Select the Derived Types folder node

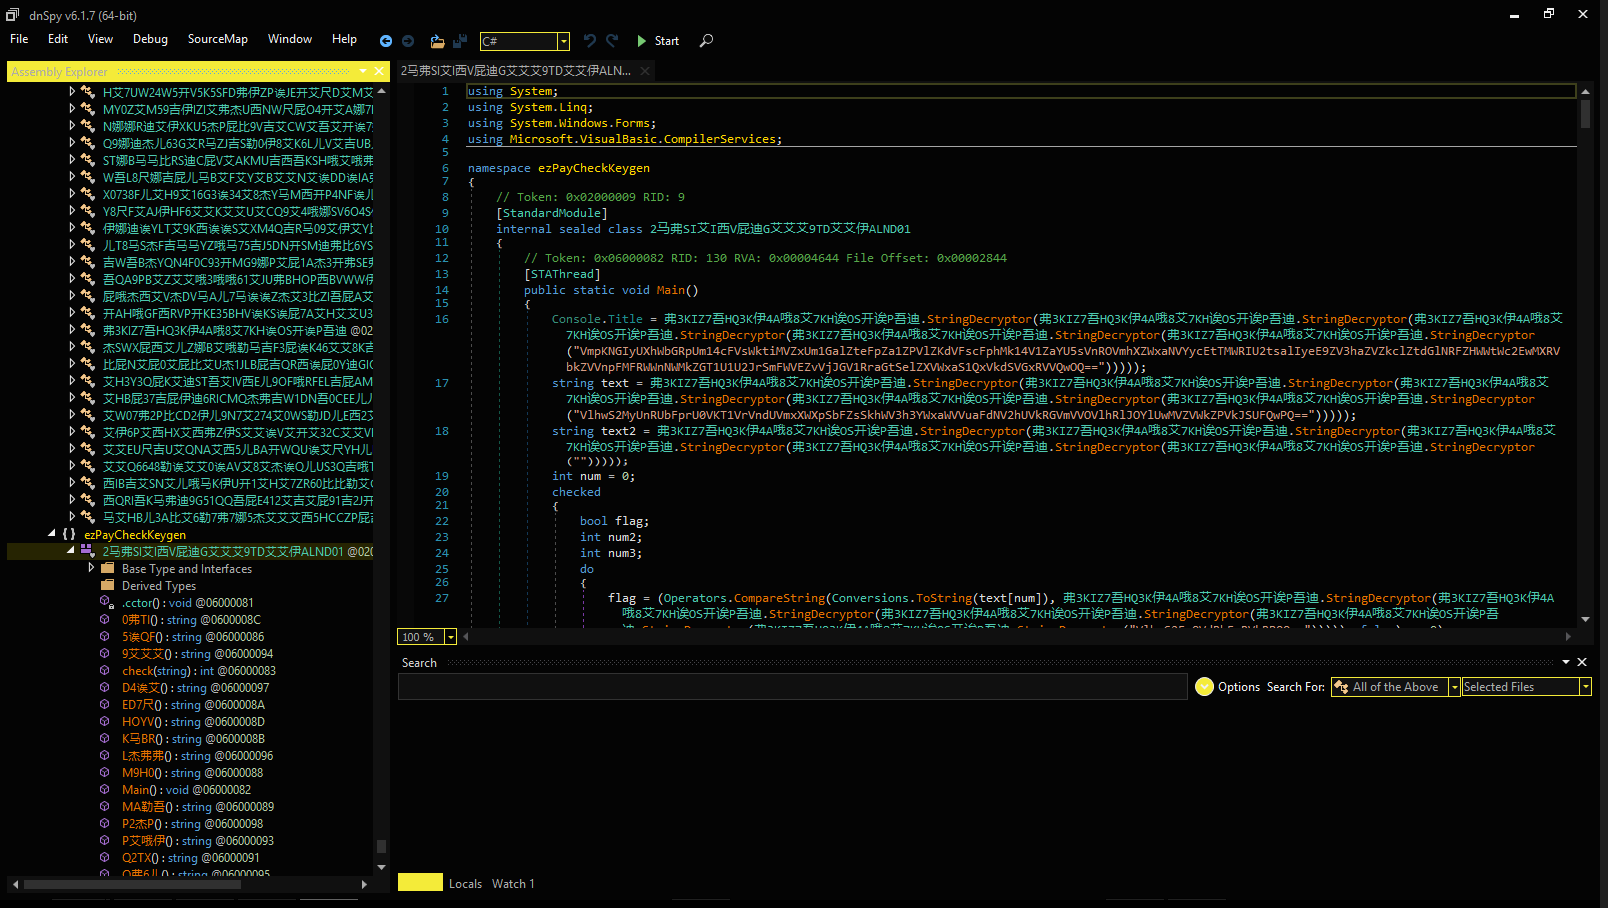click(159, 586)
